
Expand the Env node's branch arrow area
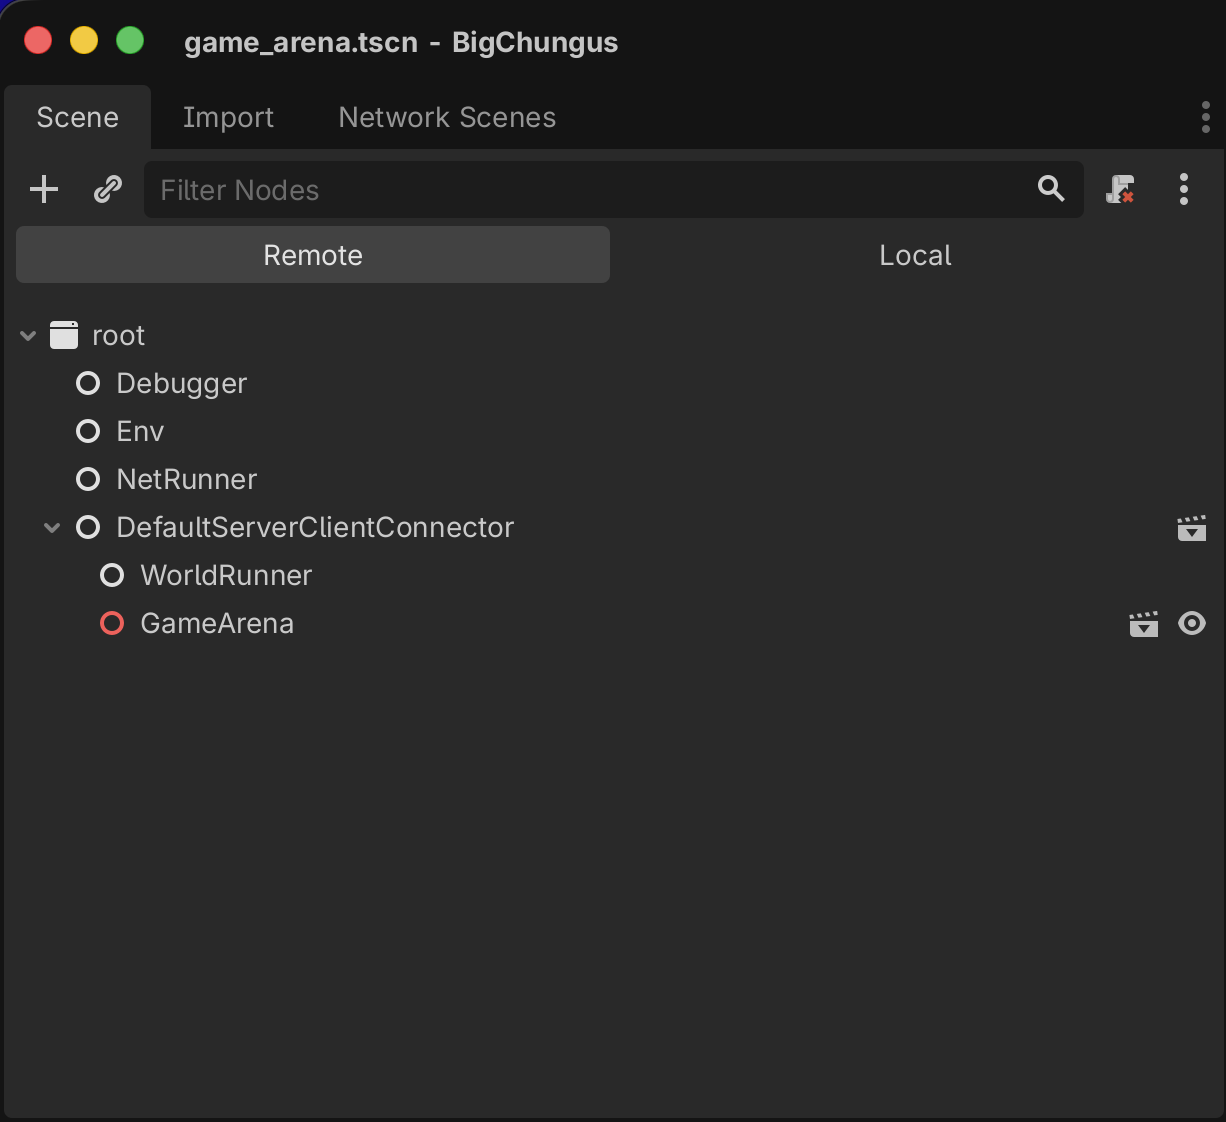coord(52,431)
